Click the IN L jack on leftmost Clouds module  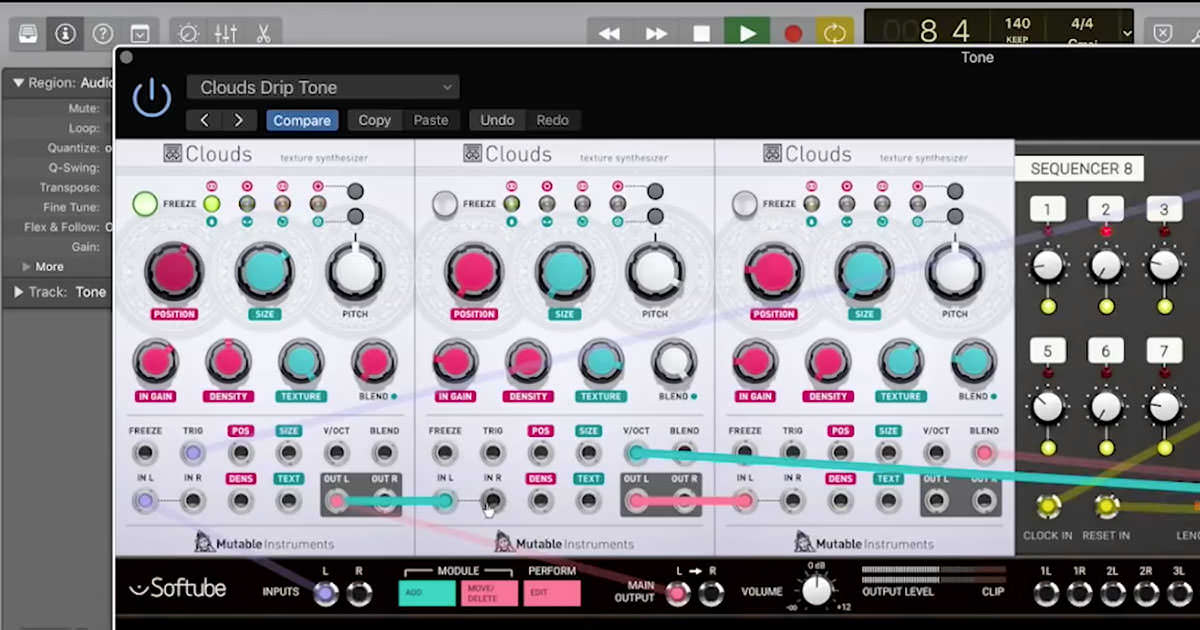point(145,501)
